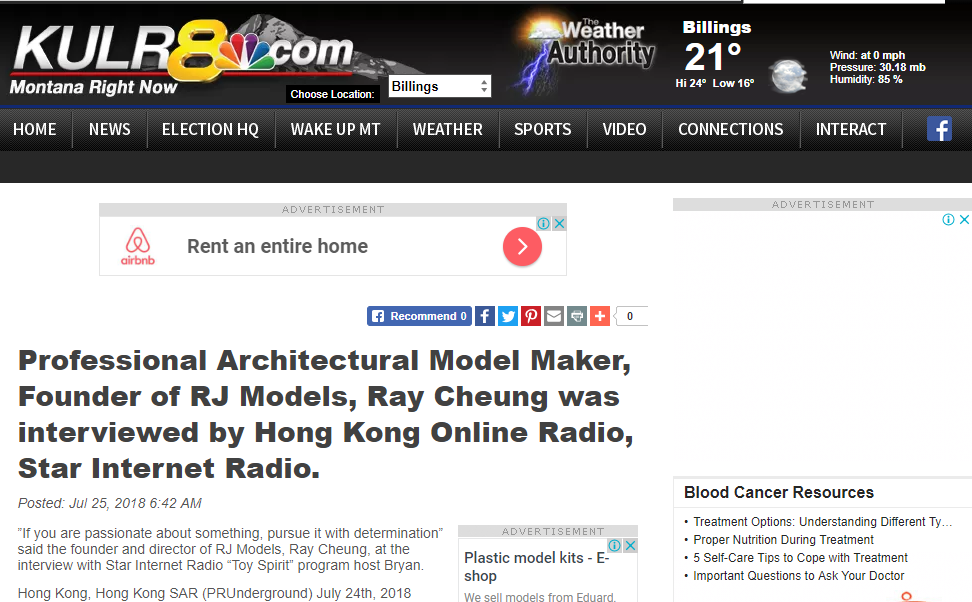This screenshot has height=602, width=972.
Task: Open the NEWS menu
Action: click(110, 129)
